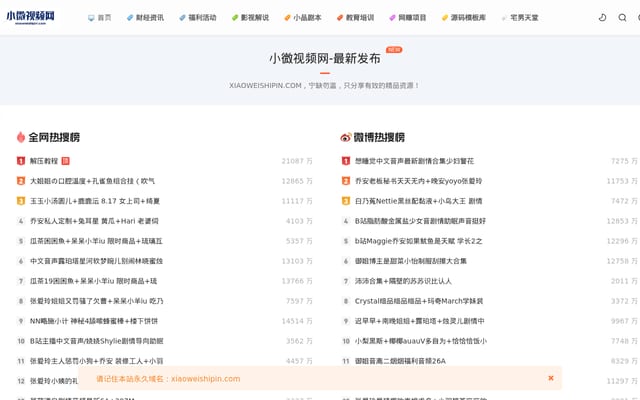
Task: Open rank 11 entry in 全网热搜榜
Action: point(96,361)
